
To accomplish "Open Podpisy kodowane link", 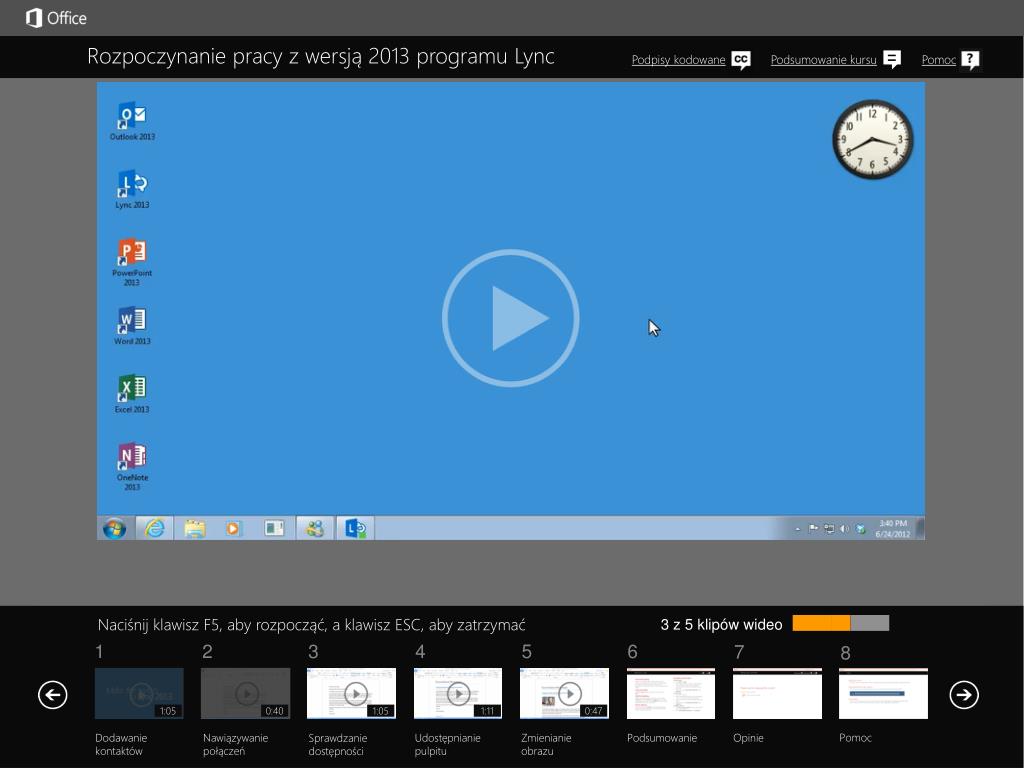I will pyautogui.click(x=678, y=60).
